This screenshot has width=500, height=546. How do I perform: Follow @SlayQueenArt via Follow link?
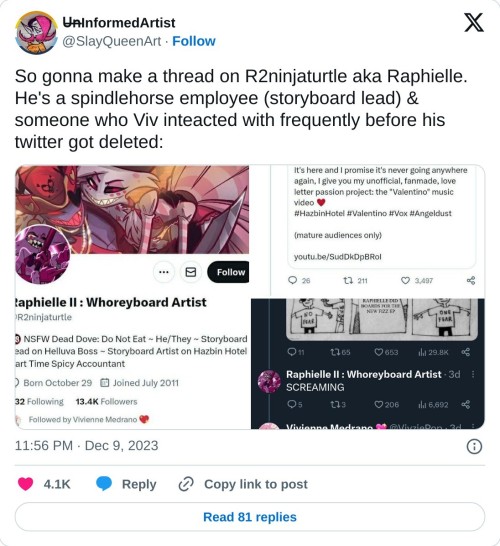click(x=194, y=41)
